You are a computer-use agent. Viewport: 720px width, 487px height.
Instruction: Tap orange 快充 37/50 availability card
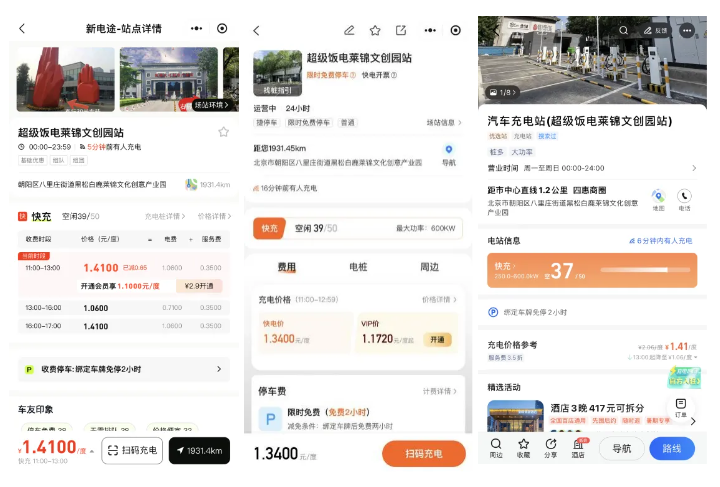(592, 270)
